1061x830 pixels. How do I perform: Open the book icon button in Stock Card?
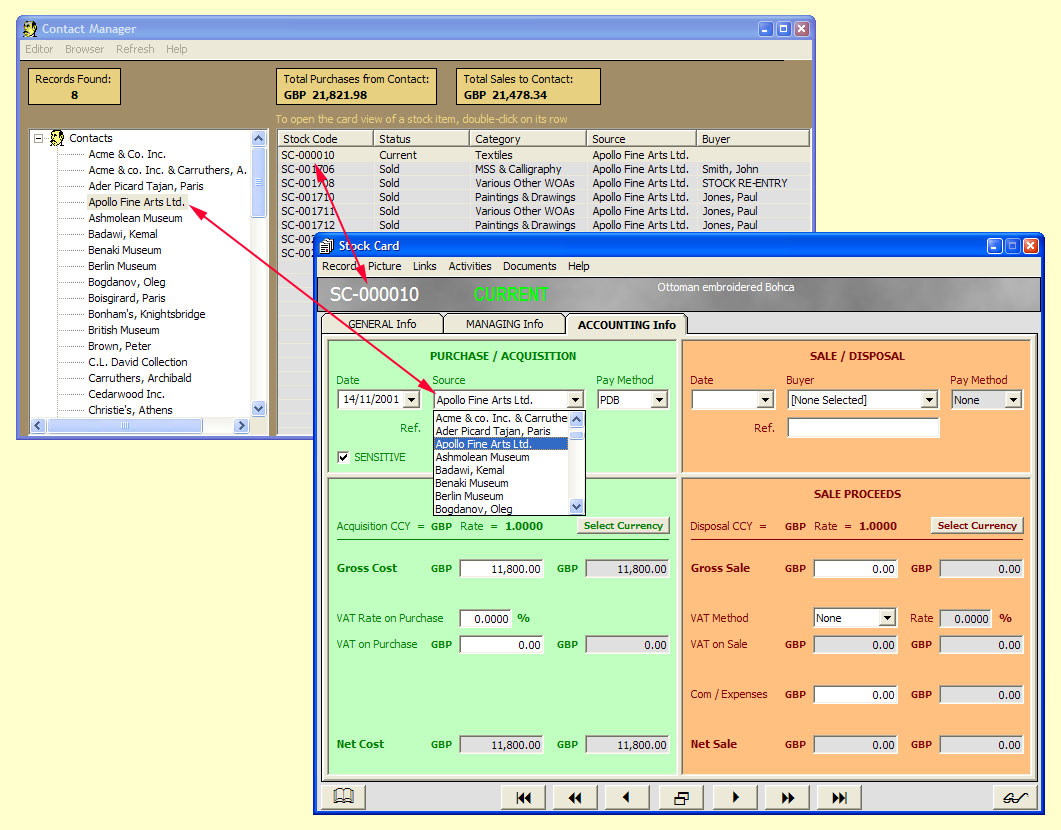[343, 797]
